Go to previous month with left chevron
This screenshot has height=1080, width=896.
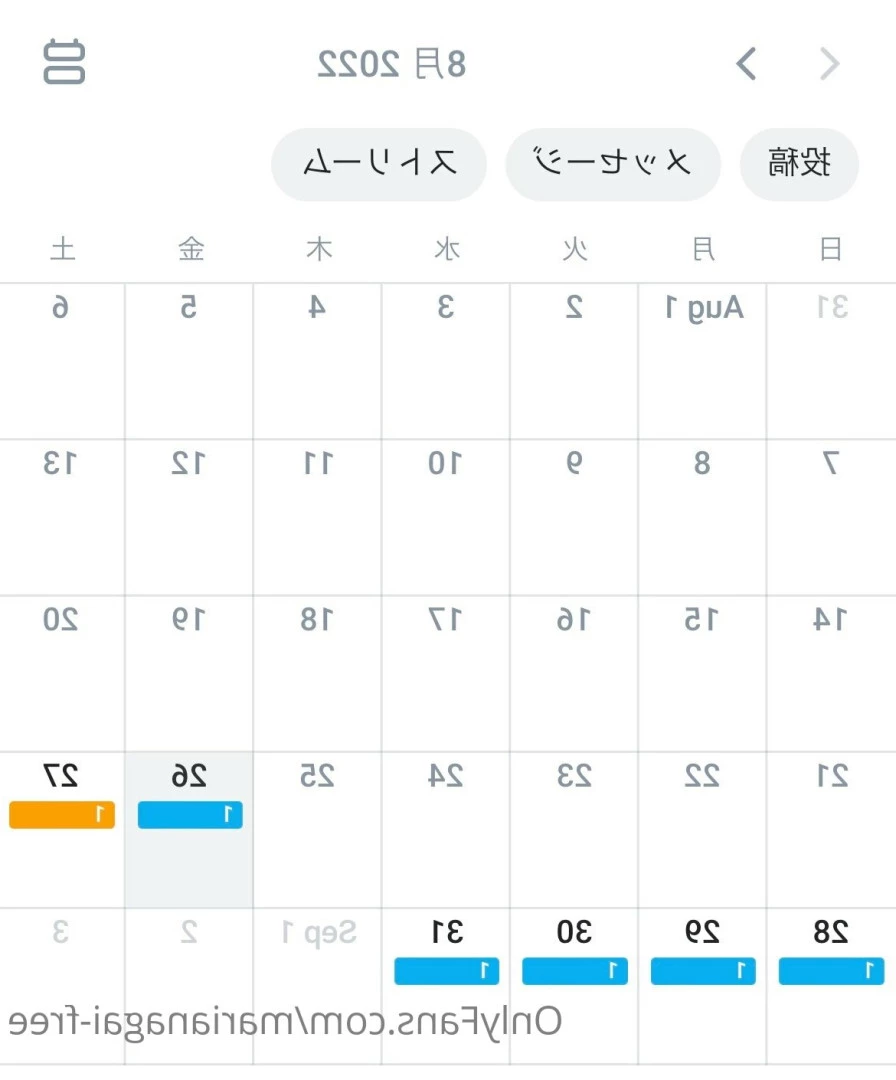click(747, 64)
